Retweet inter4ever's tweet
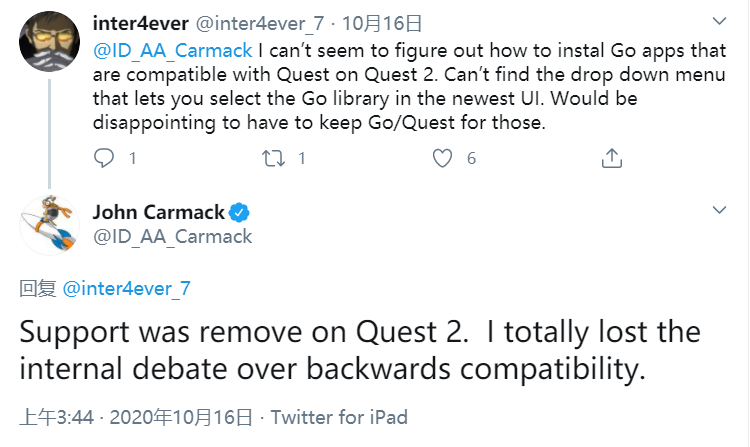The height and width of the screenshot is (447, 750). [273, 158]
